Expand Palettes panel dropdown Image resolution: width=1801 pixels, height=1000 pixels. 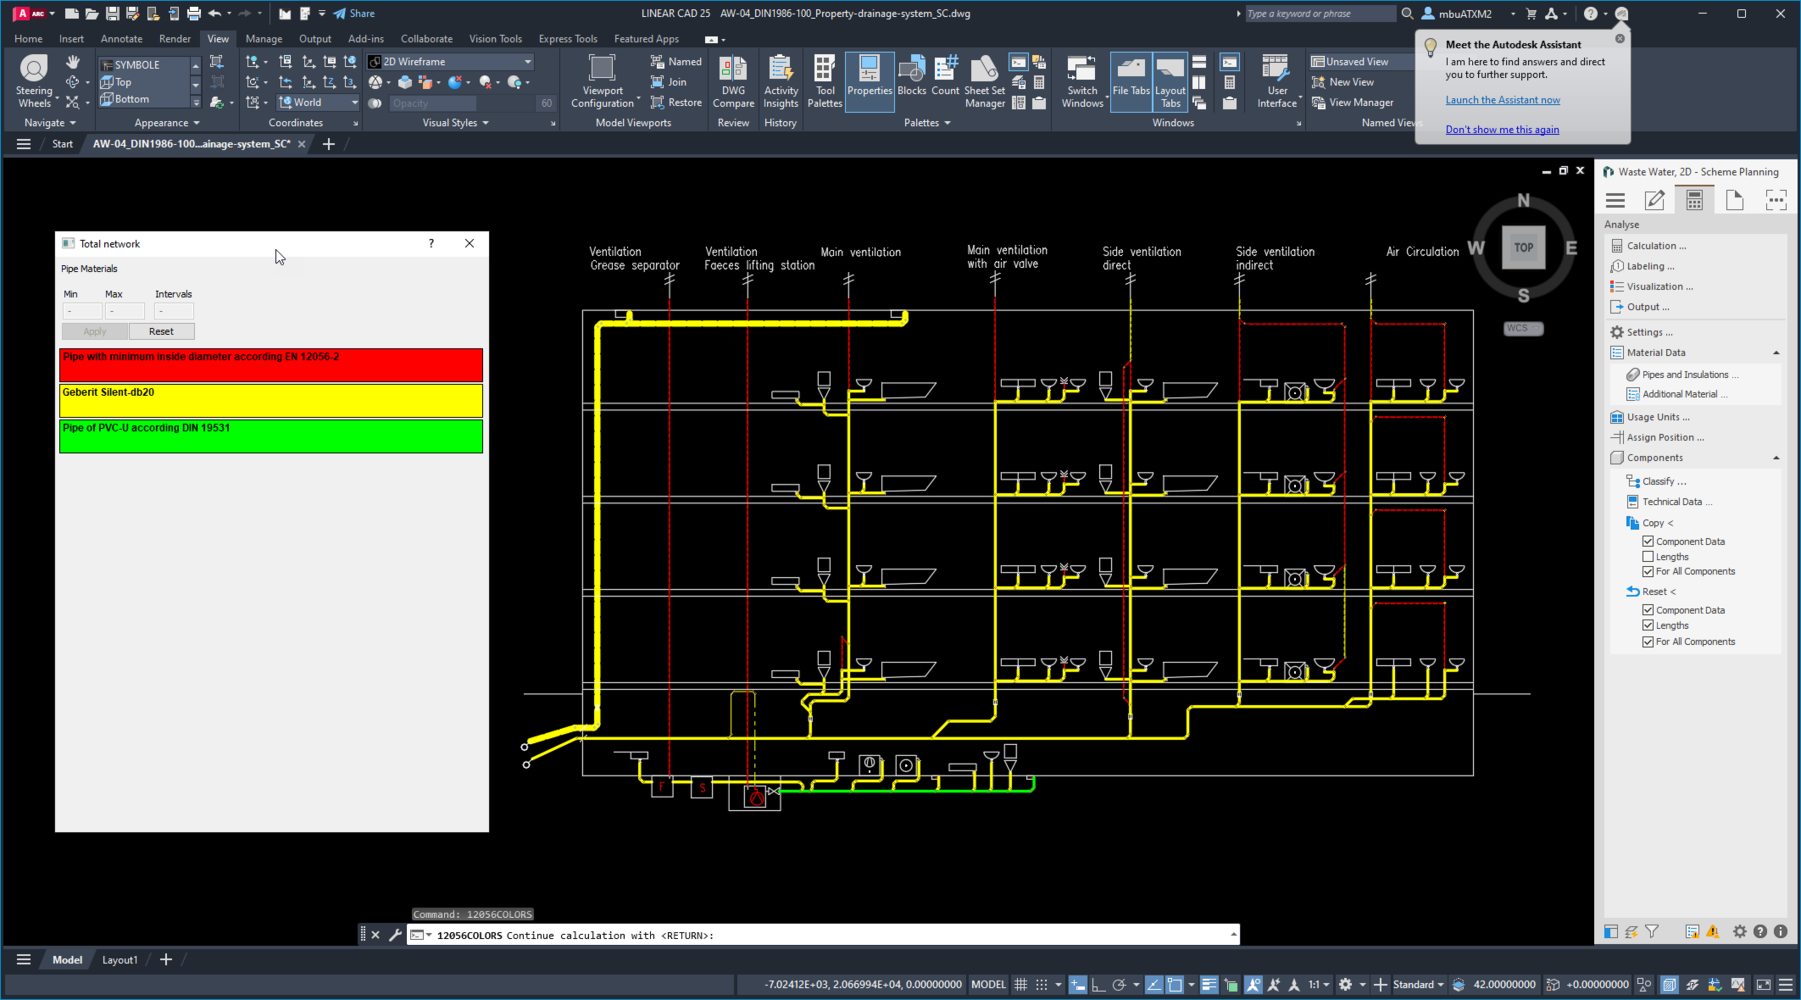point(927,123)
